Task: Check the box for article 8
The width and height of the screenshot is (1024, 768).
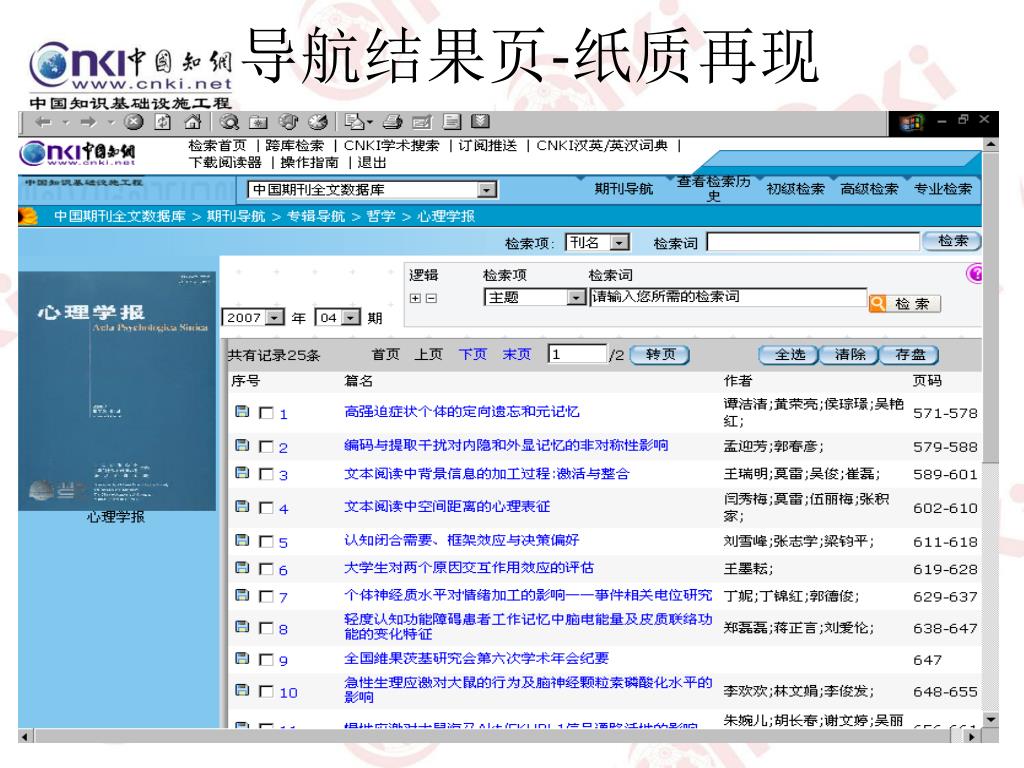Action: [x=266, y=628]
